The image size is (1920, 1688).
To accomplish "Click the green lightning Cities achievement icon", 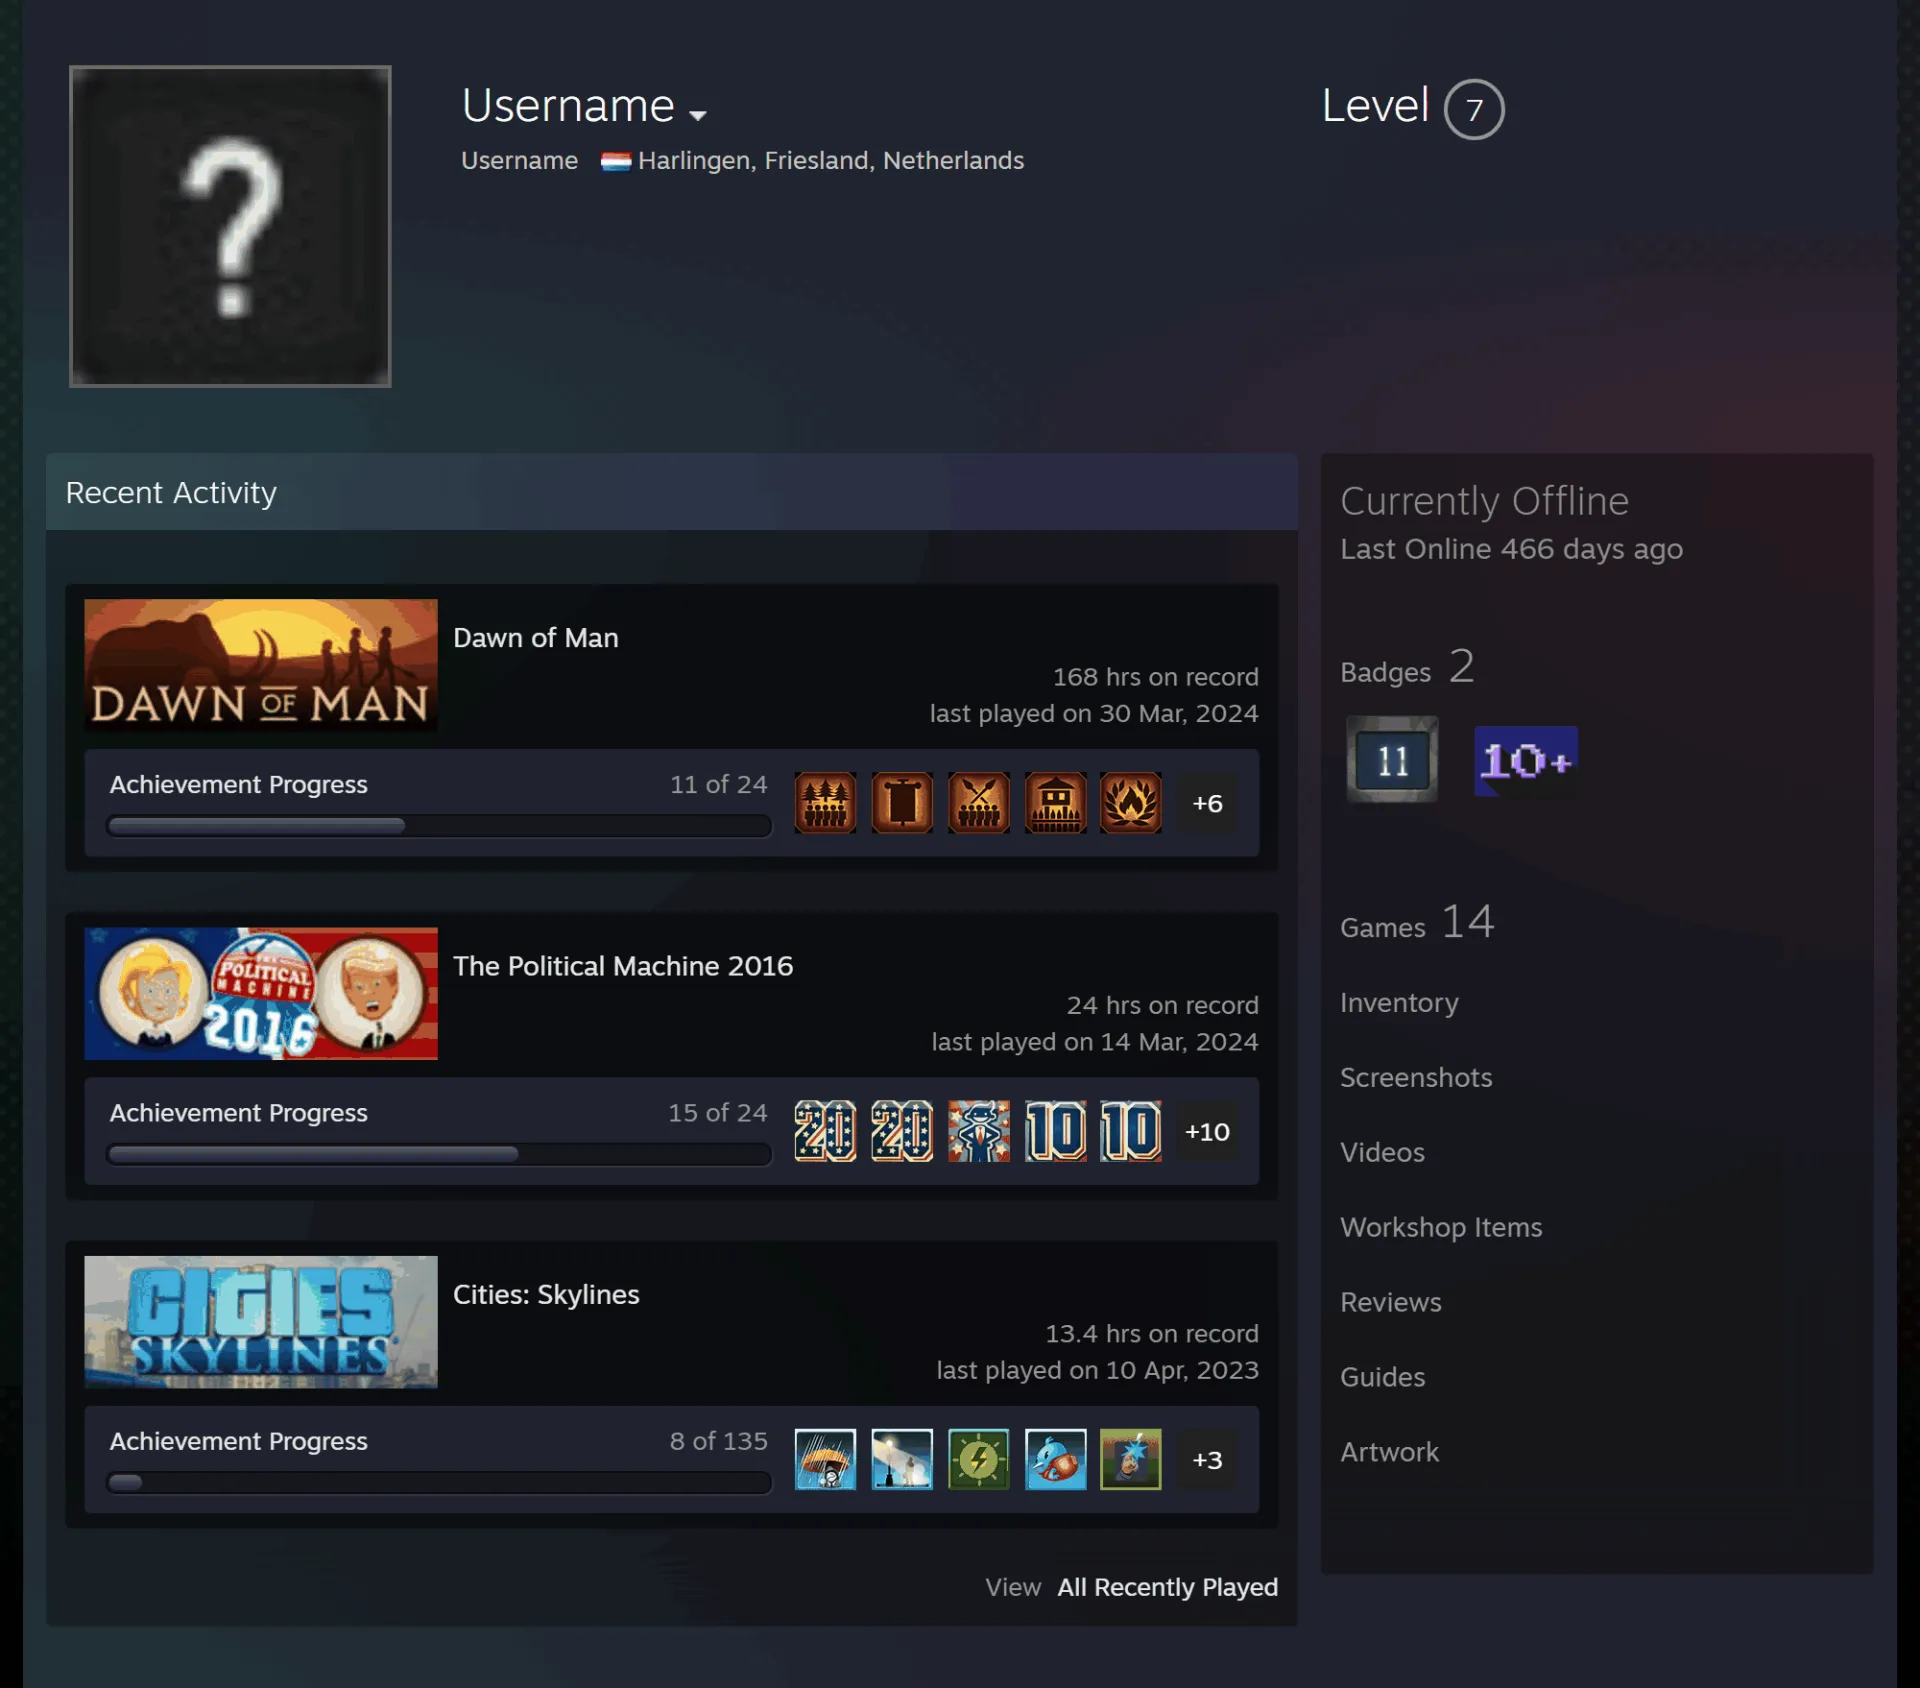I will 978,1459.
